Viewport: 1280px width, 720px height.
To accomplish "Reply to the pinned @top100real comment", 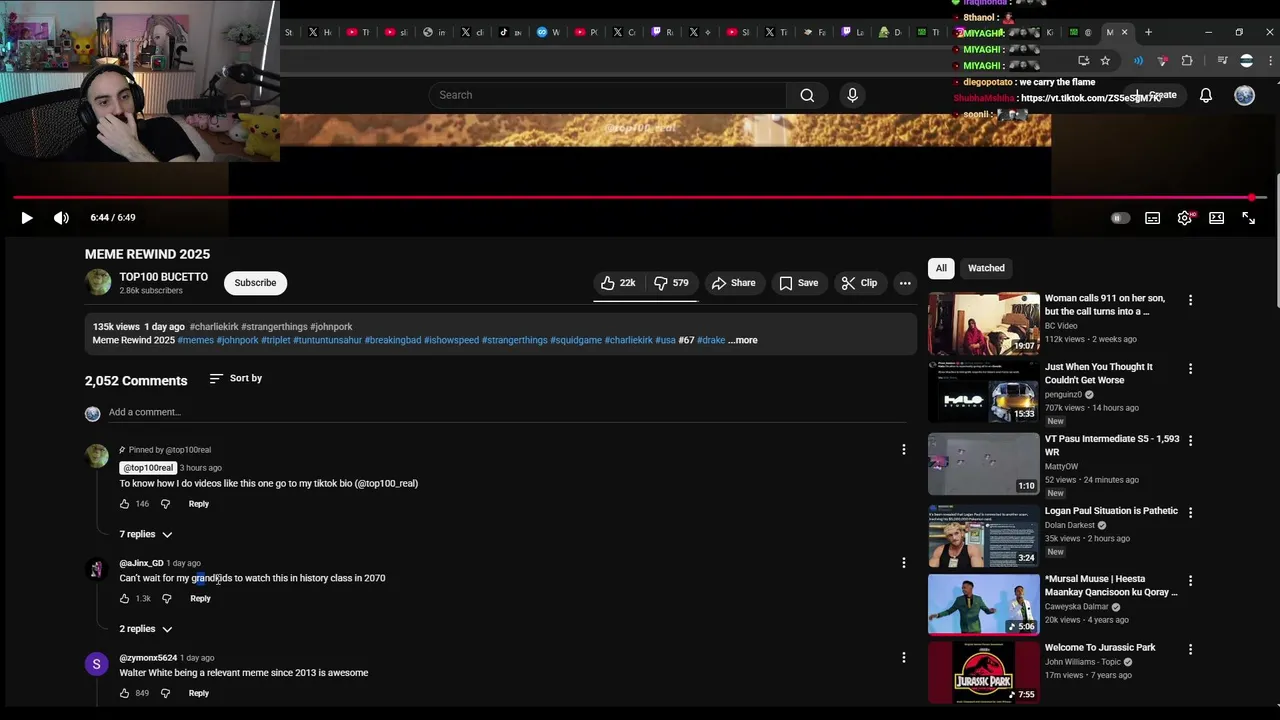I will pos(199,504).
